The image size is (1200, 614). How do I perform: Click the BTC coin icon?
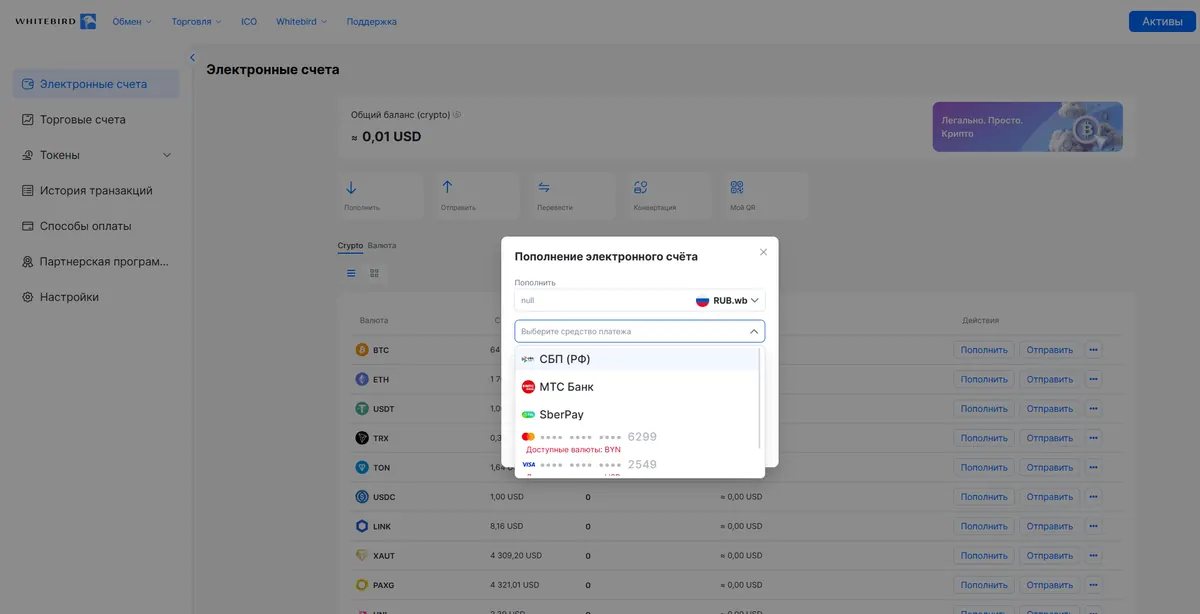362,350
